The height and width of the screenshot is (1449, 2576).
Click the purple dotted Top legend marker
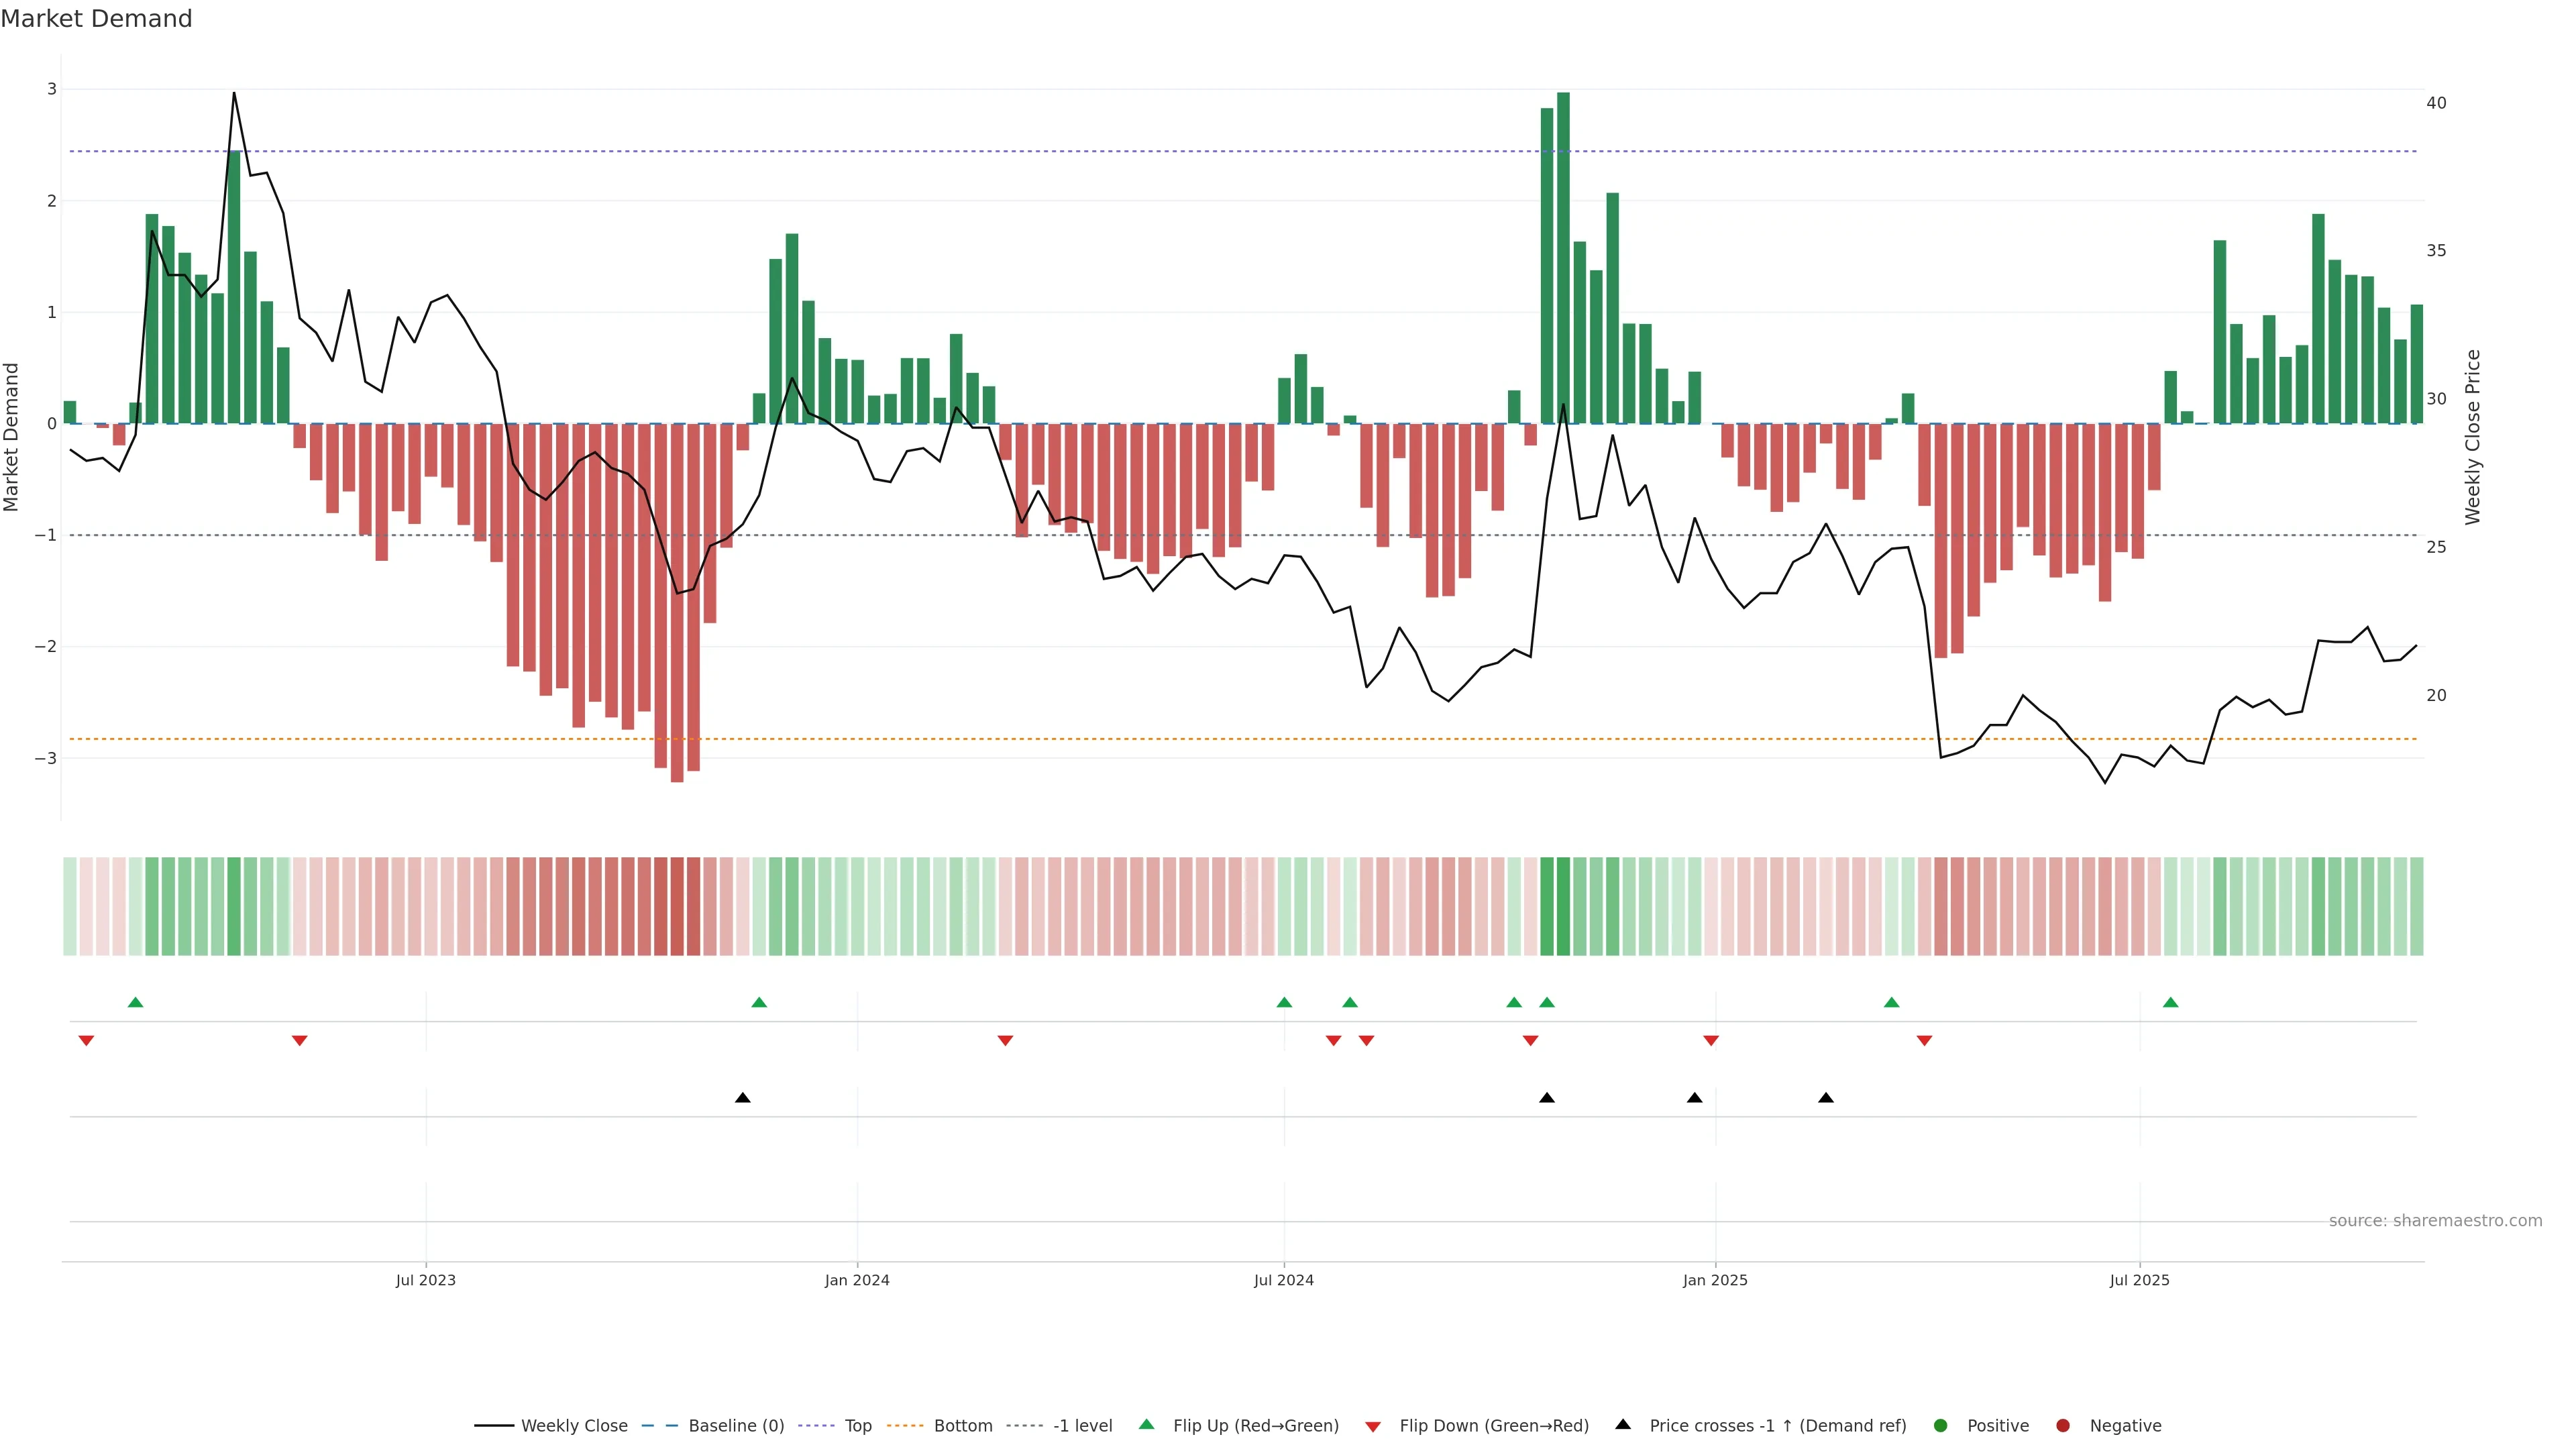coord(816,1425)
